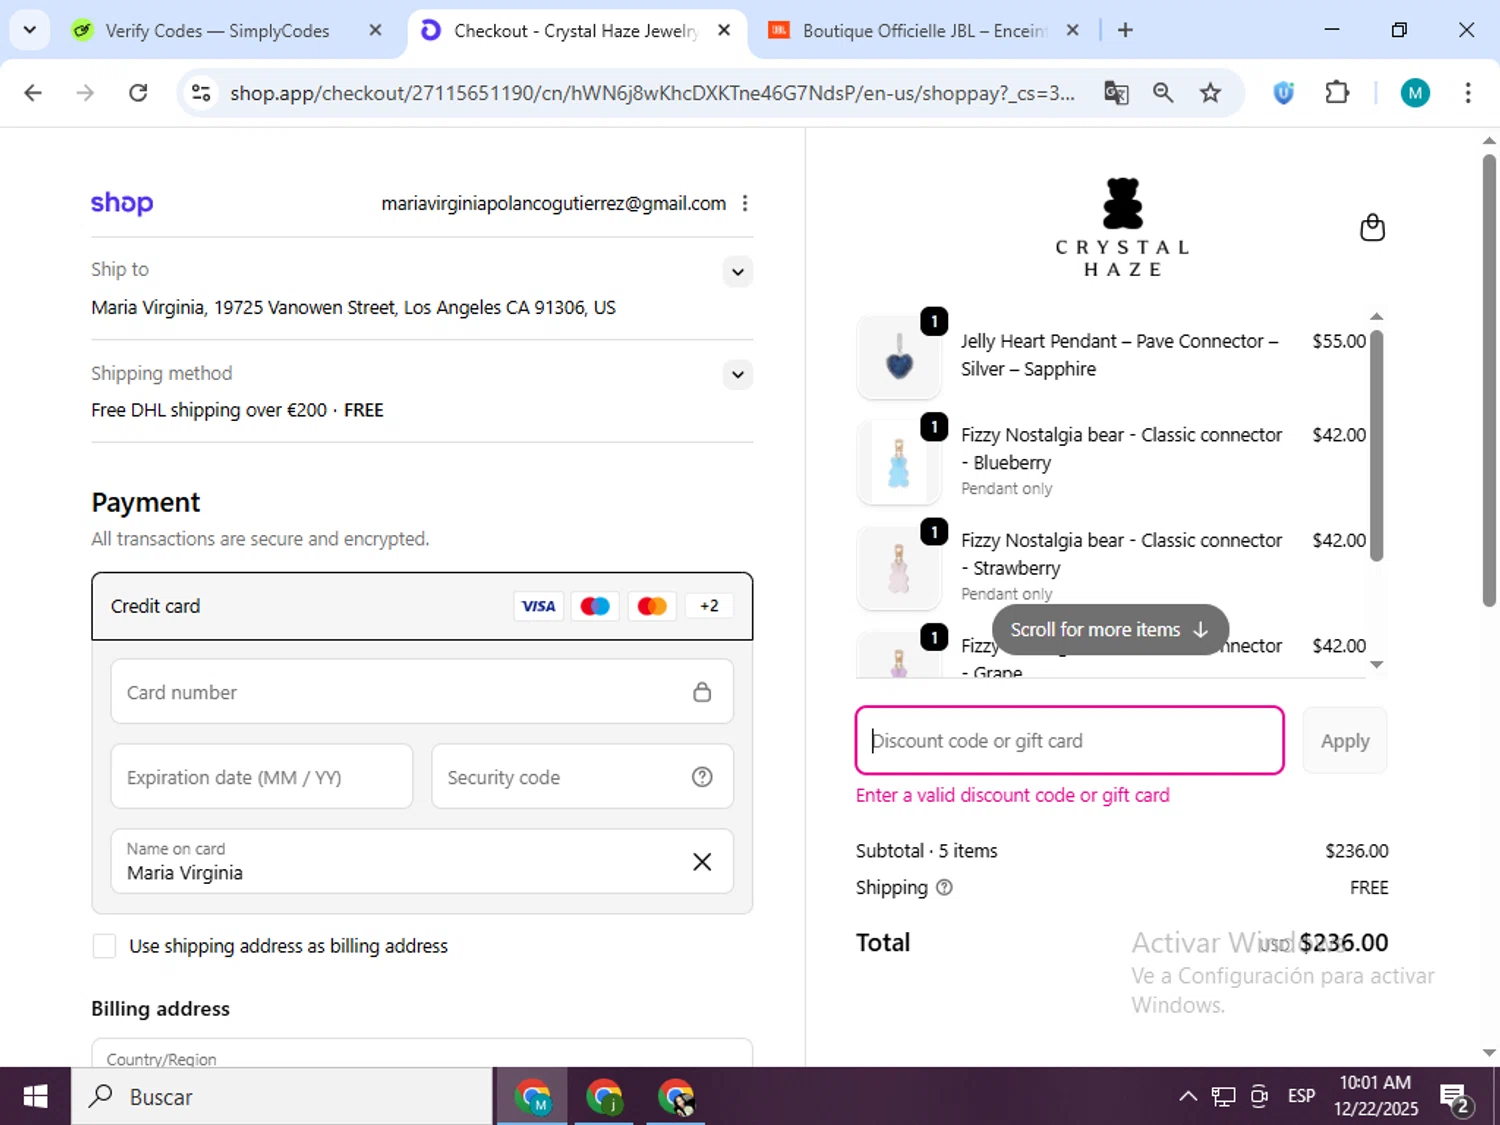Apply the discount code
Viewport: 1500px width, 1125px height.
point(1345,741)
